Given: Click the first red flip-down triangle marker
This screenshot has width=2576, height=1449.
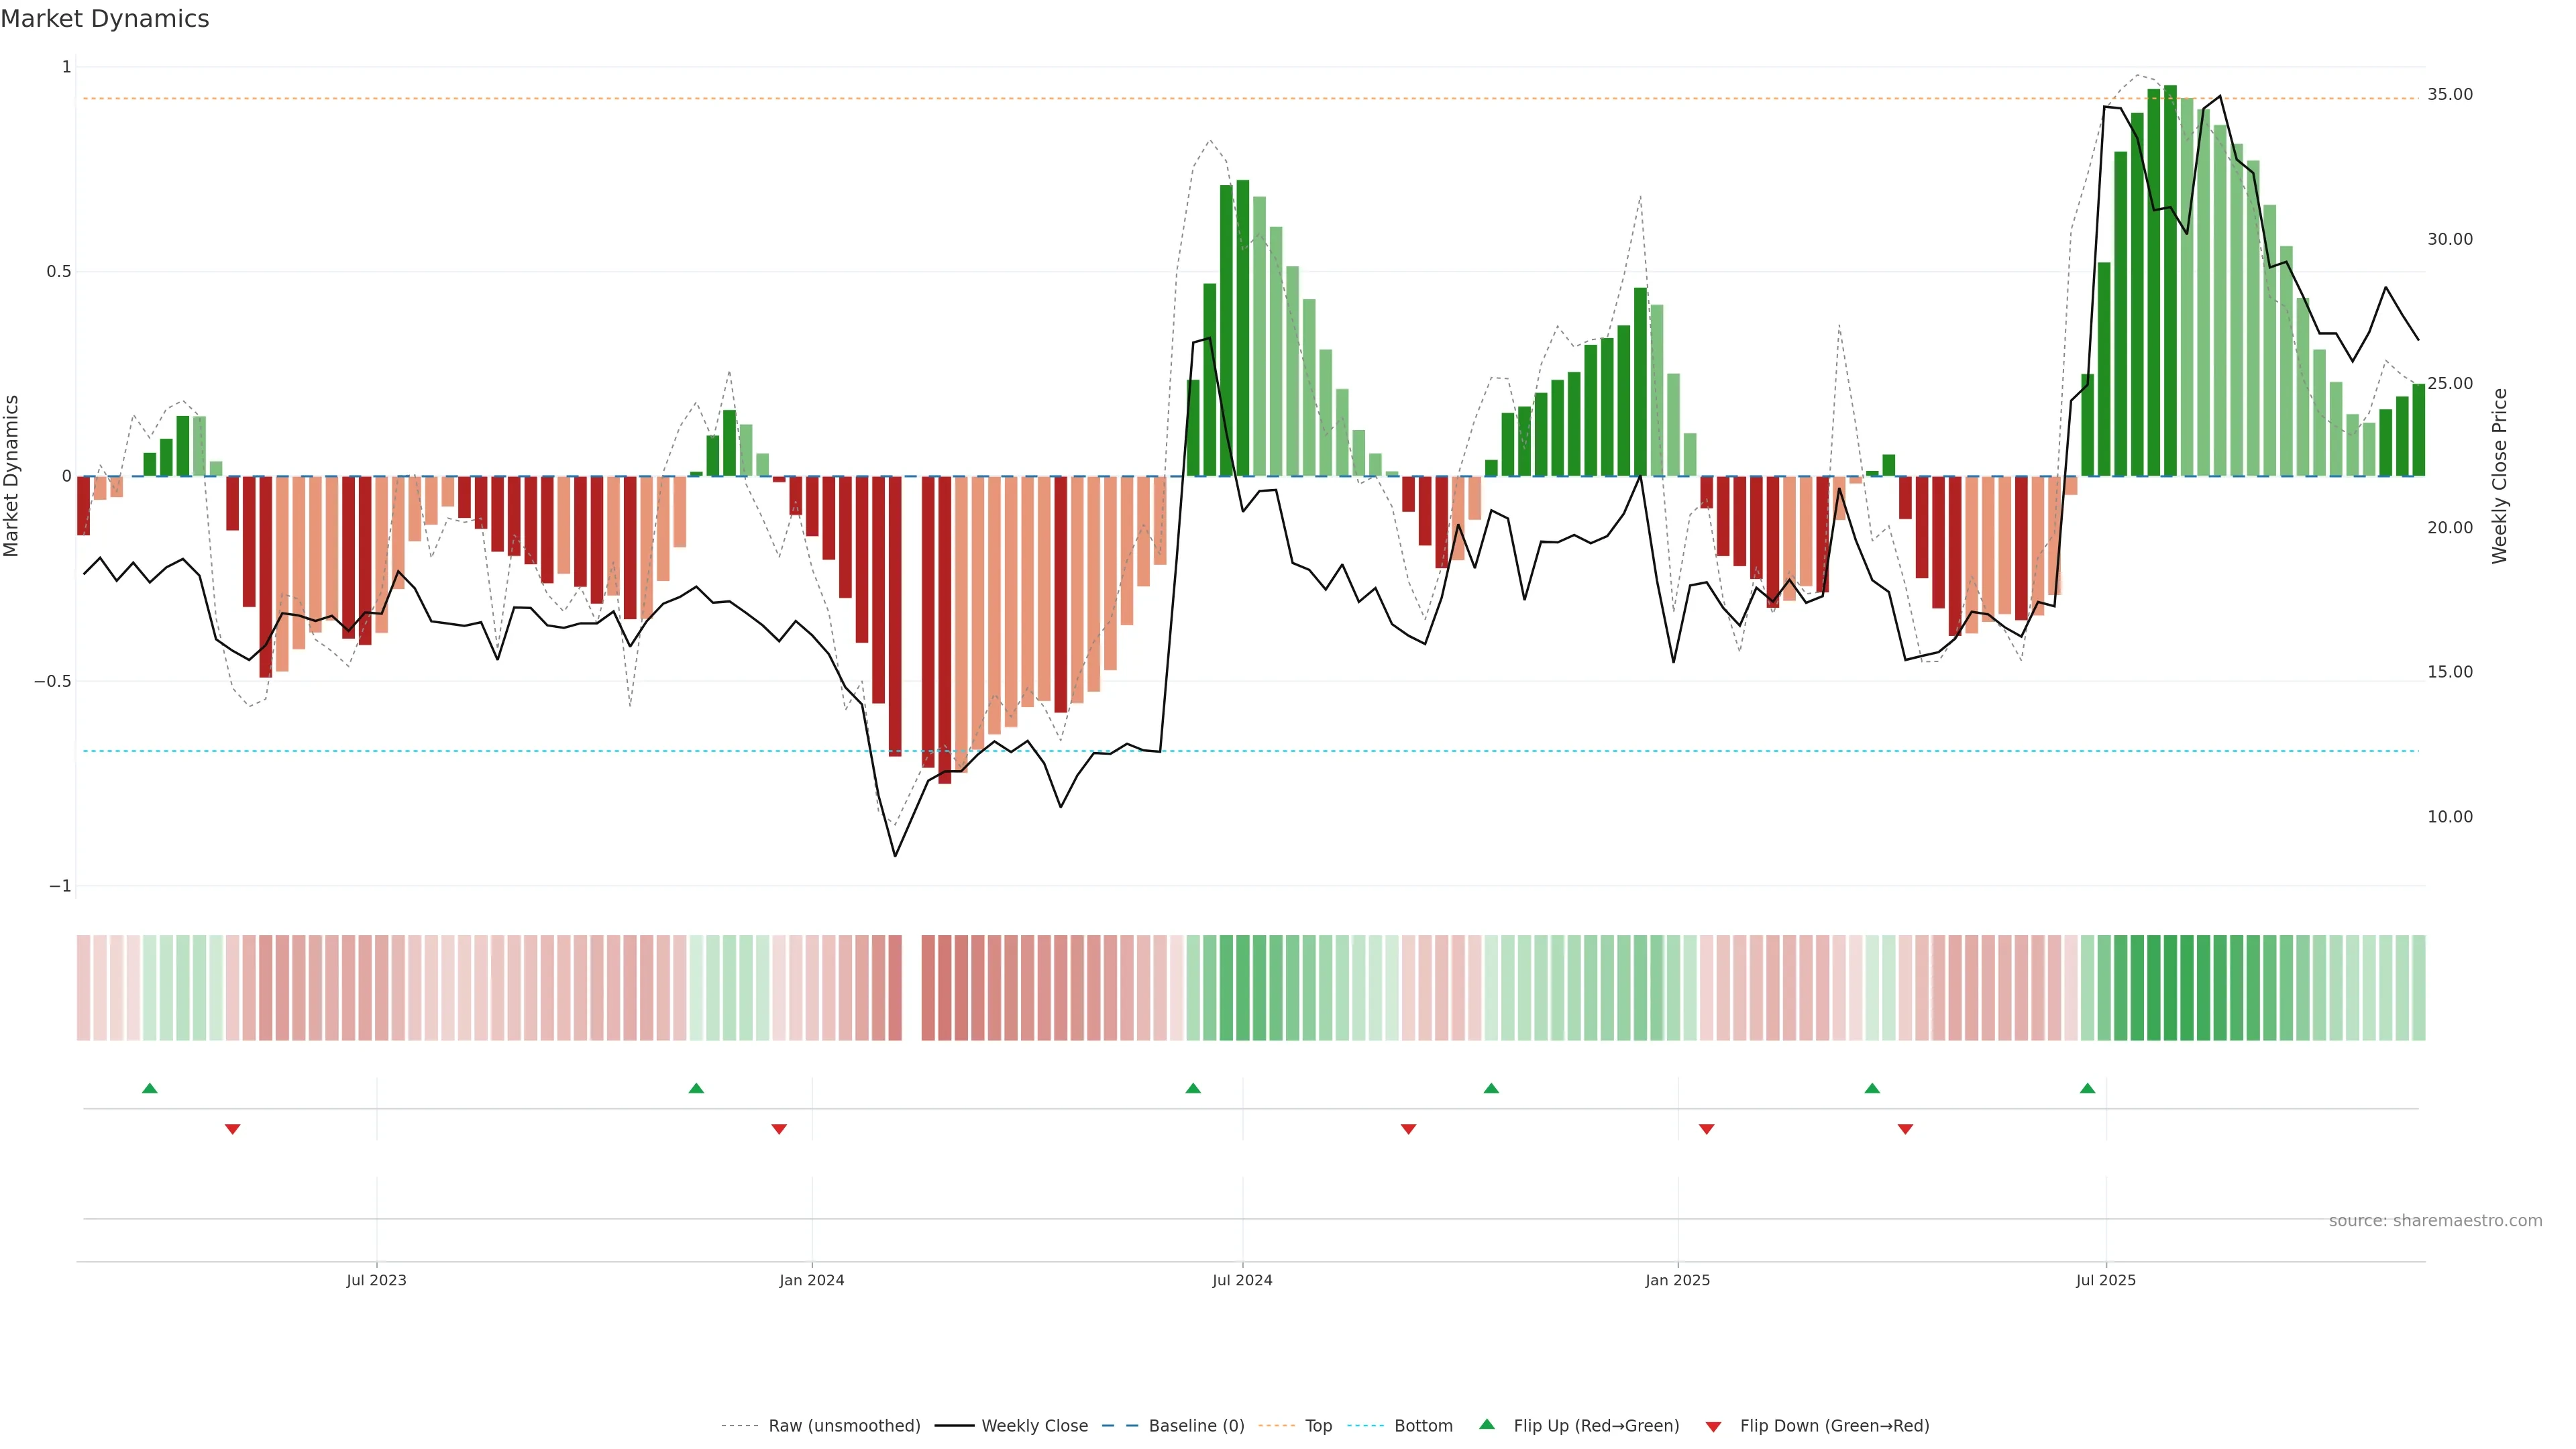Looking at the screenshot, I should click(233, 1129).
